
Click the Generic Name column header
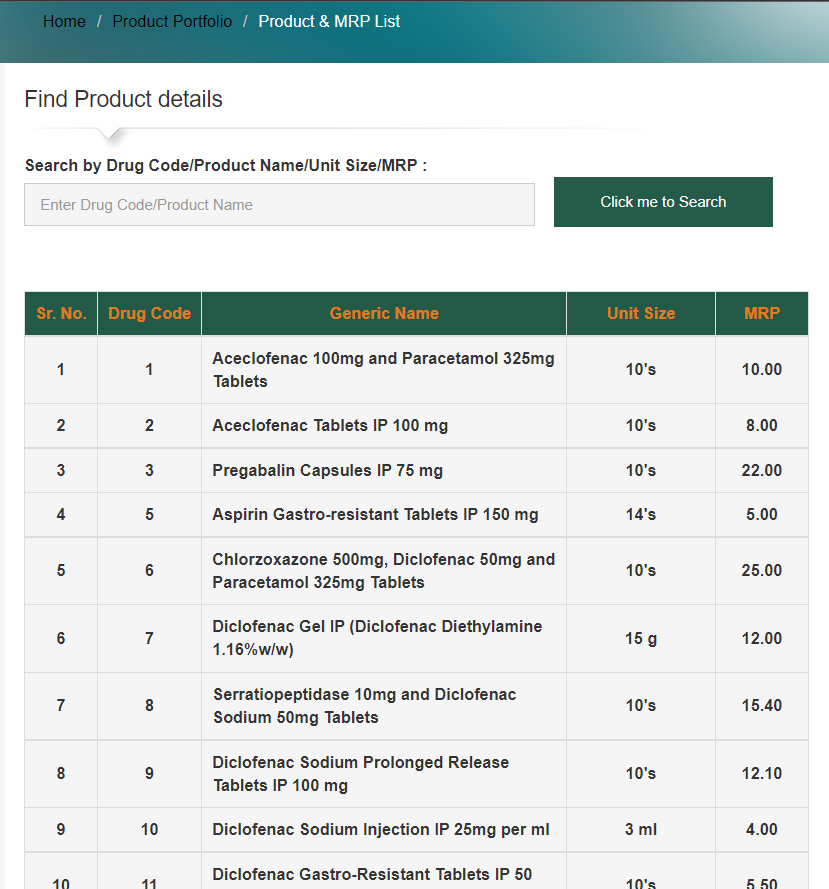coord(384,313)
